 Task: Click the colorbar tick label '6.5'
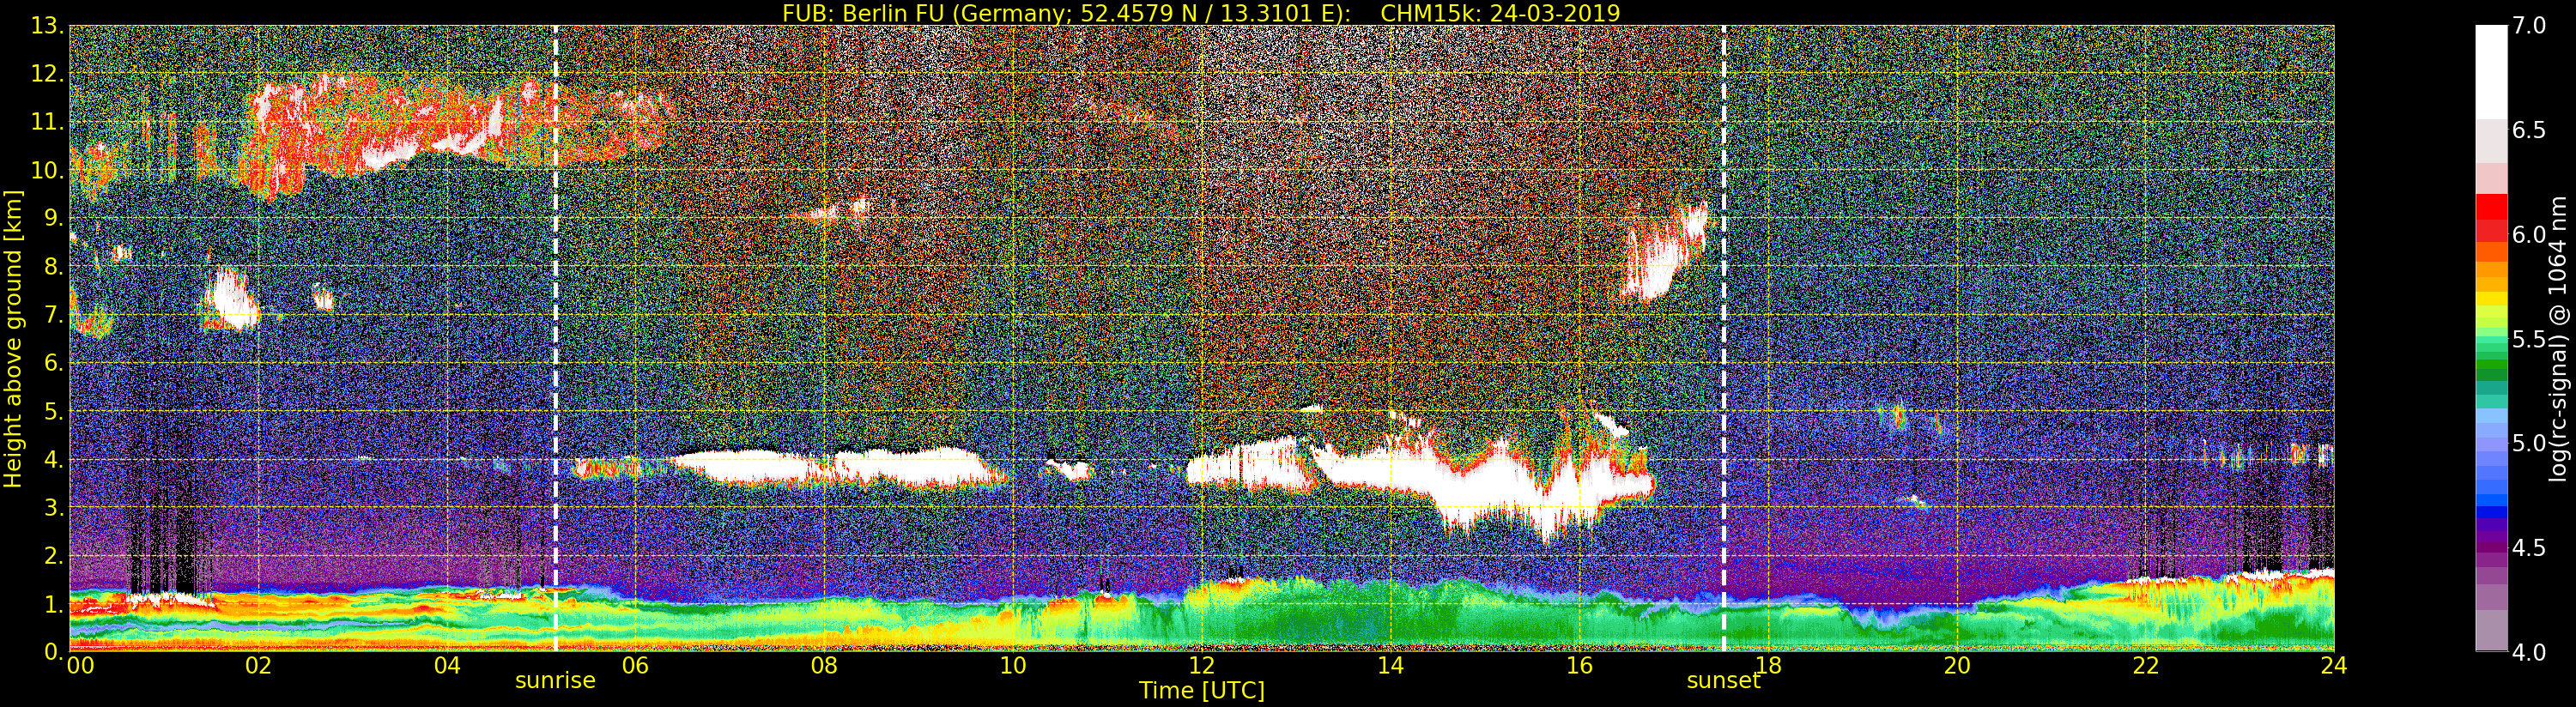[2529, 130]
